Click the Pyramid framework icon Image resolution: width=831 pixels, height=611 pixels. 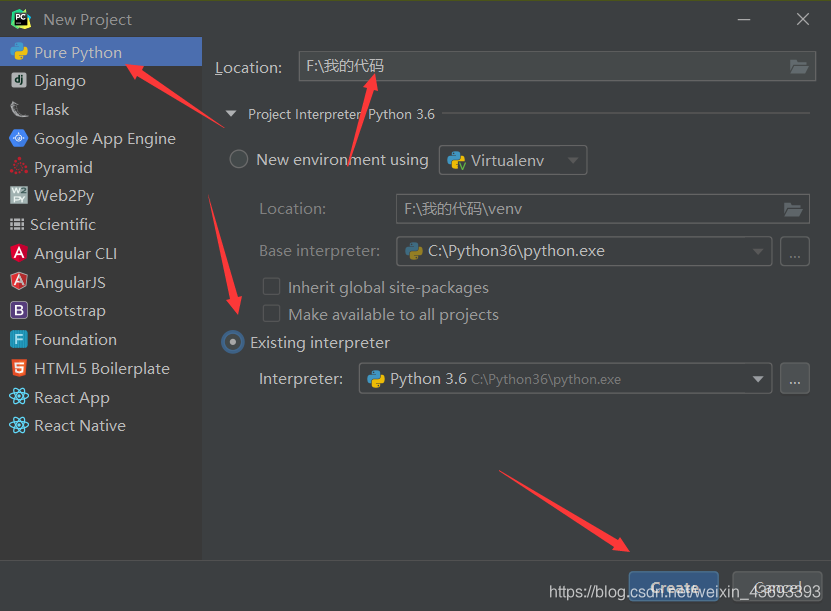[19, 166]
